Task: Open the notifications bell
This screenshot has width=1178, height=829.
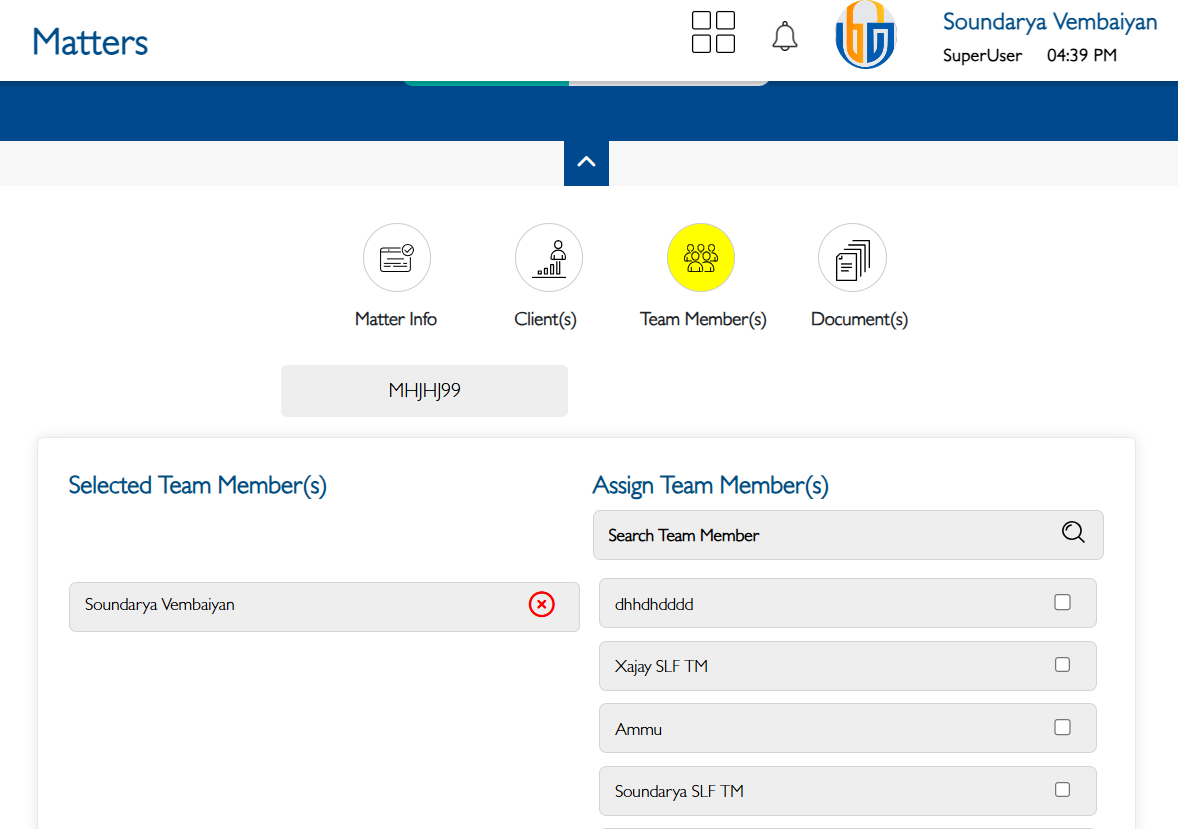Action: click(x=785, y=37)
